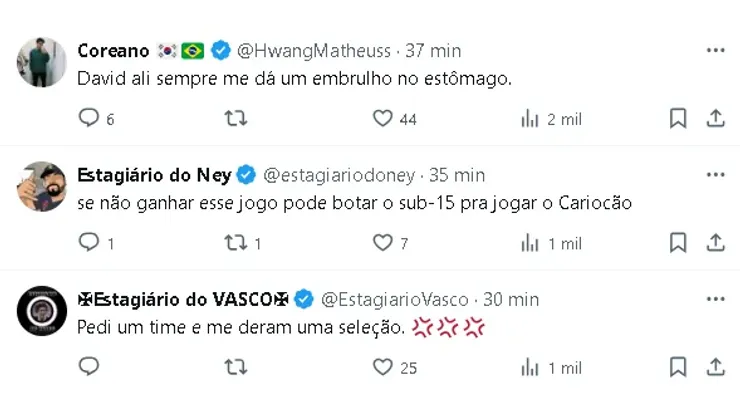
Task: Like Estagiário do VASCO's tweet
Action: 382,367
